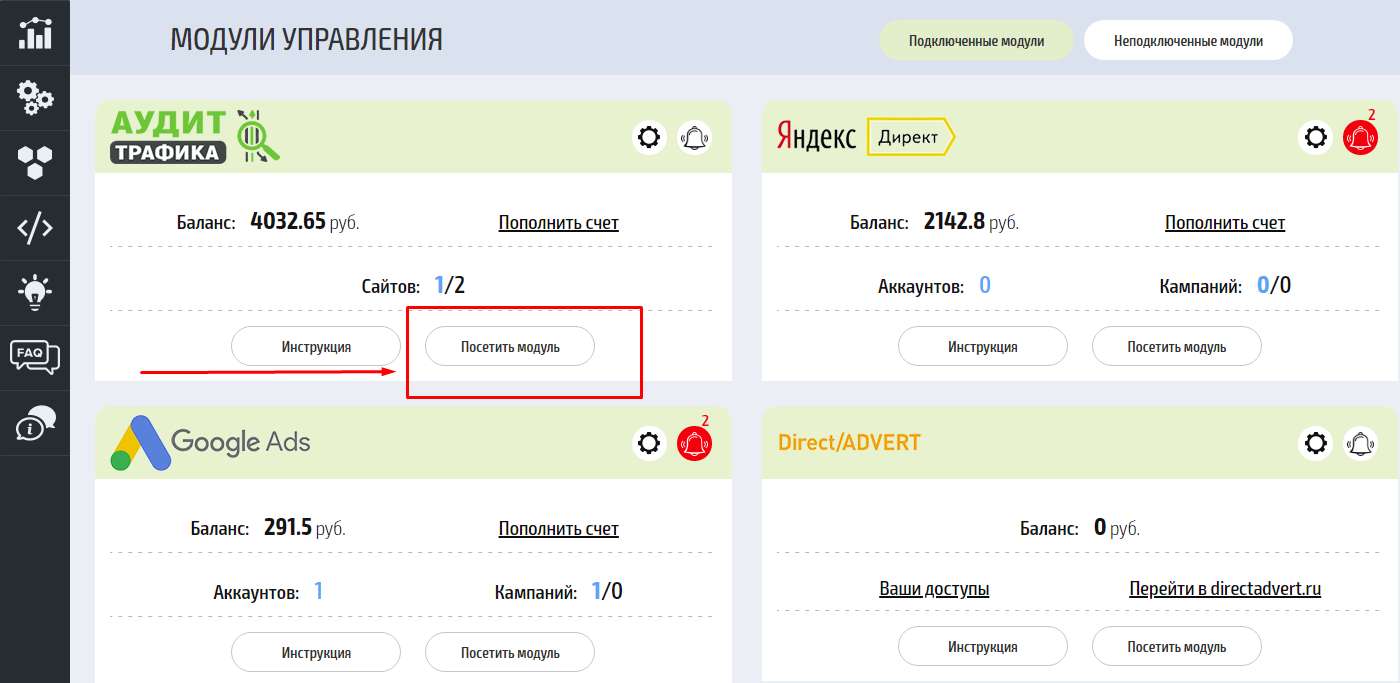
Task: Open the hexagon modules icon in sidebar
Action: pos(35,162)
